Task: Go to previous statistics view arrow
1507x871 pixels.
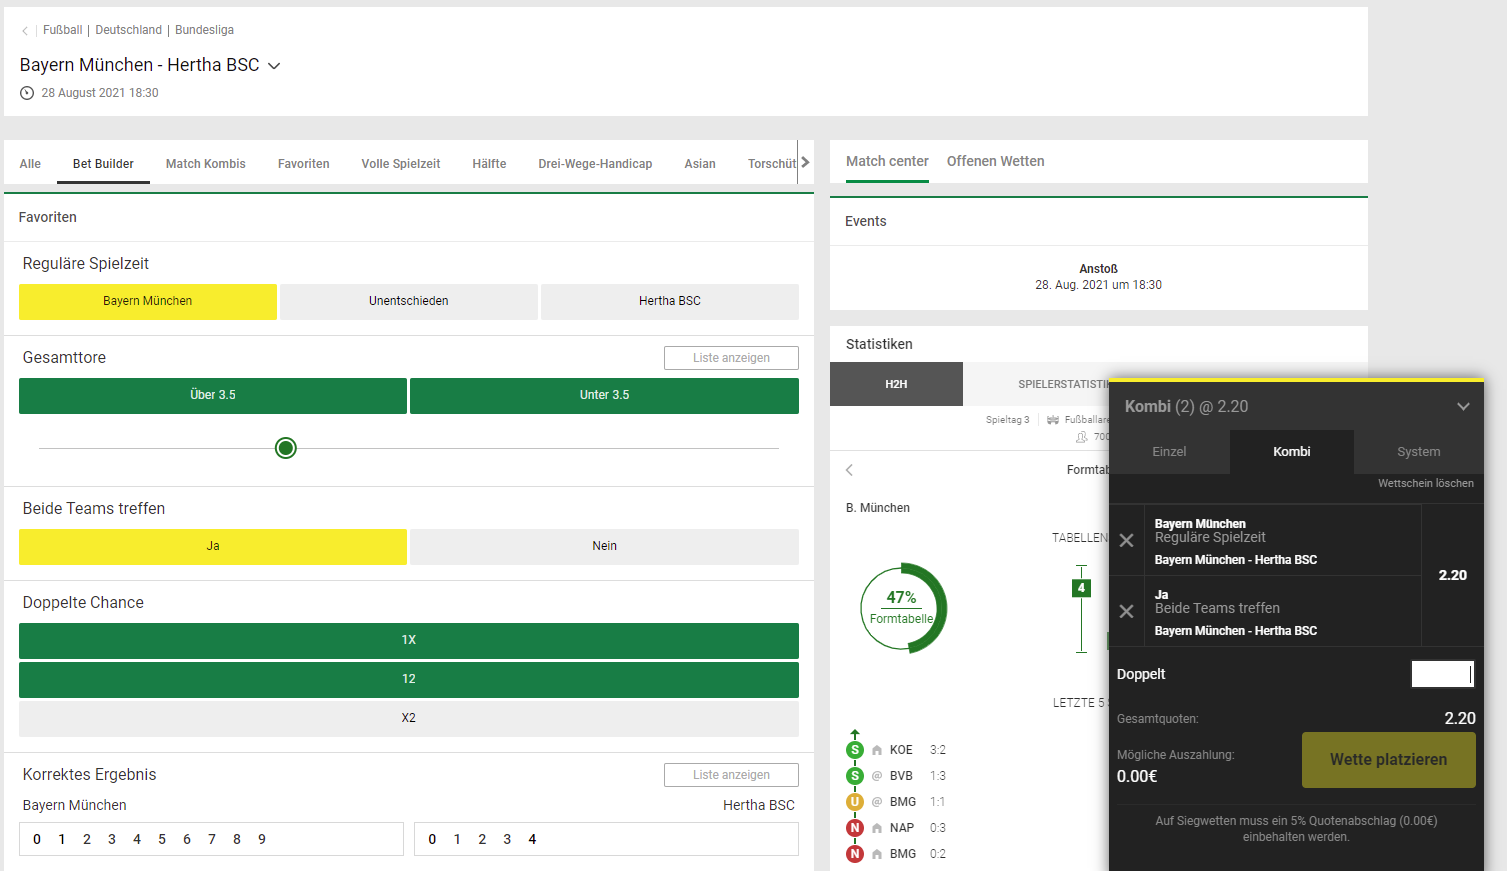Action: coord(850,470)
